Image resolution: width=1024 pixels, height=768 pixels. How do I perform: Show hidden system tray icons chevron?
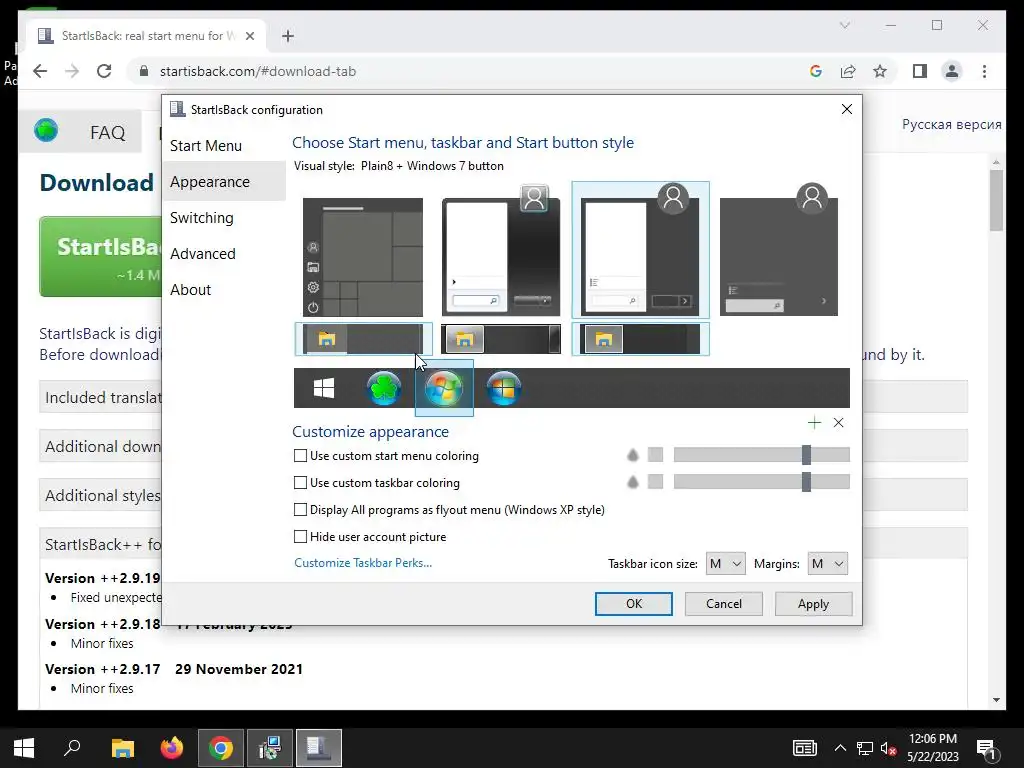(840, 748)
